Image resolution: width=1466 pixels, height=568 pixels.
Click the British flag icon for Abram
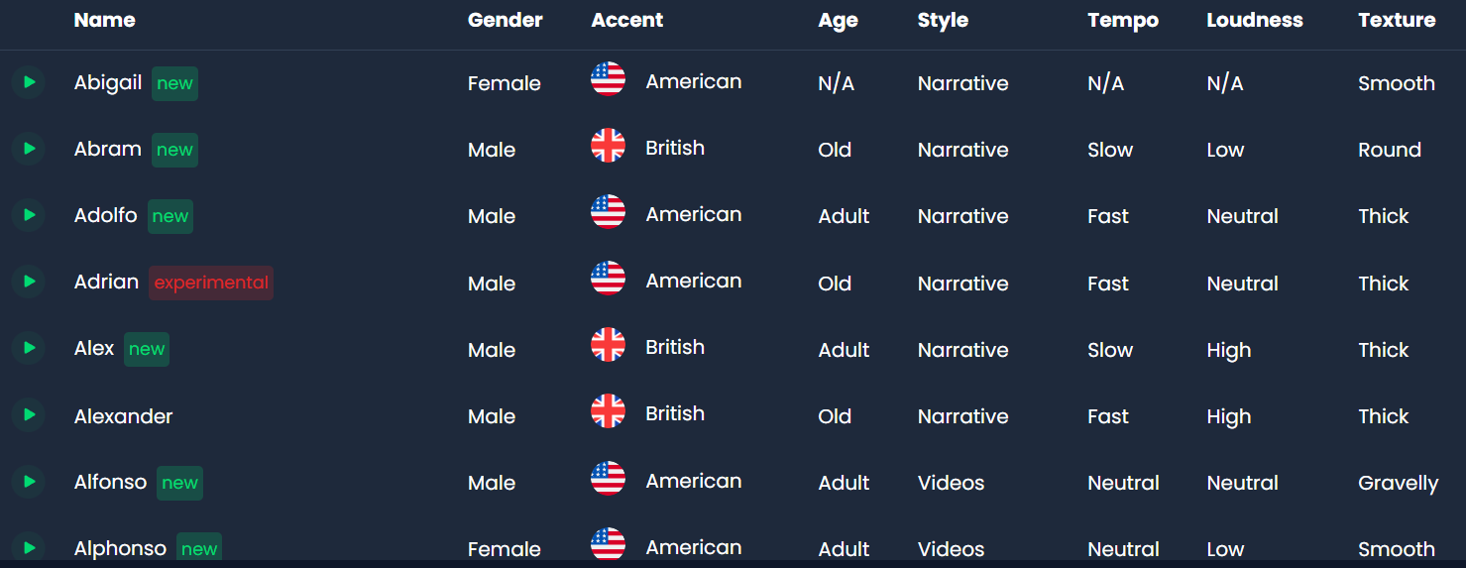[608, 145]
